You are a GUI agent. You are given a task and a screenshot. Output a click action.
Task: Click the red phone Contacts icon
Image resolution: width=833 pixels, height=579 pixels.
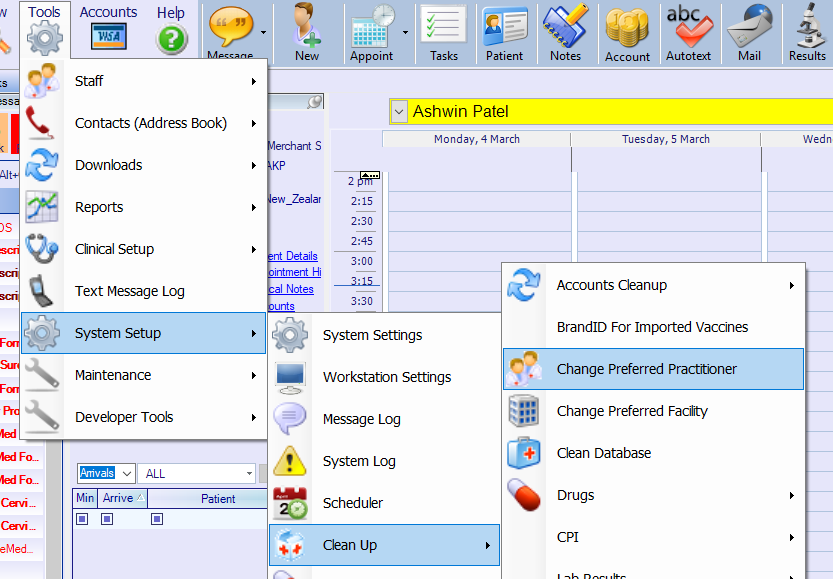[x=39, y=123]
